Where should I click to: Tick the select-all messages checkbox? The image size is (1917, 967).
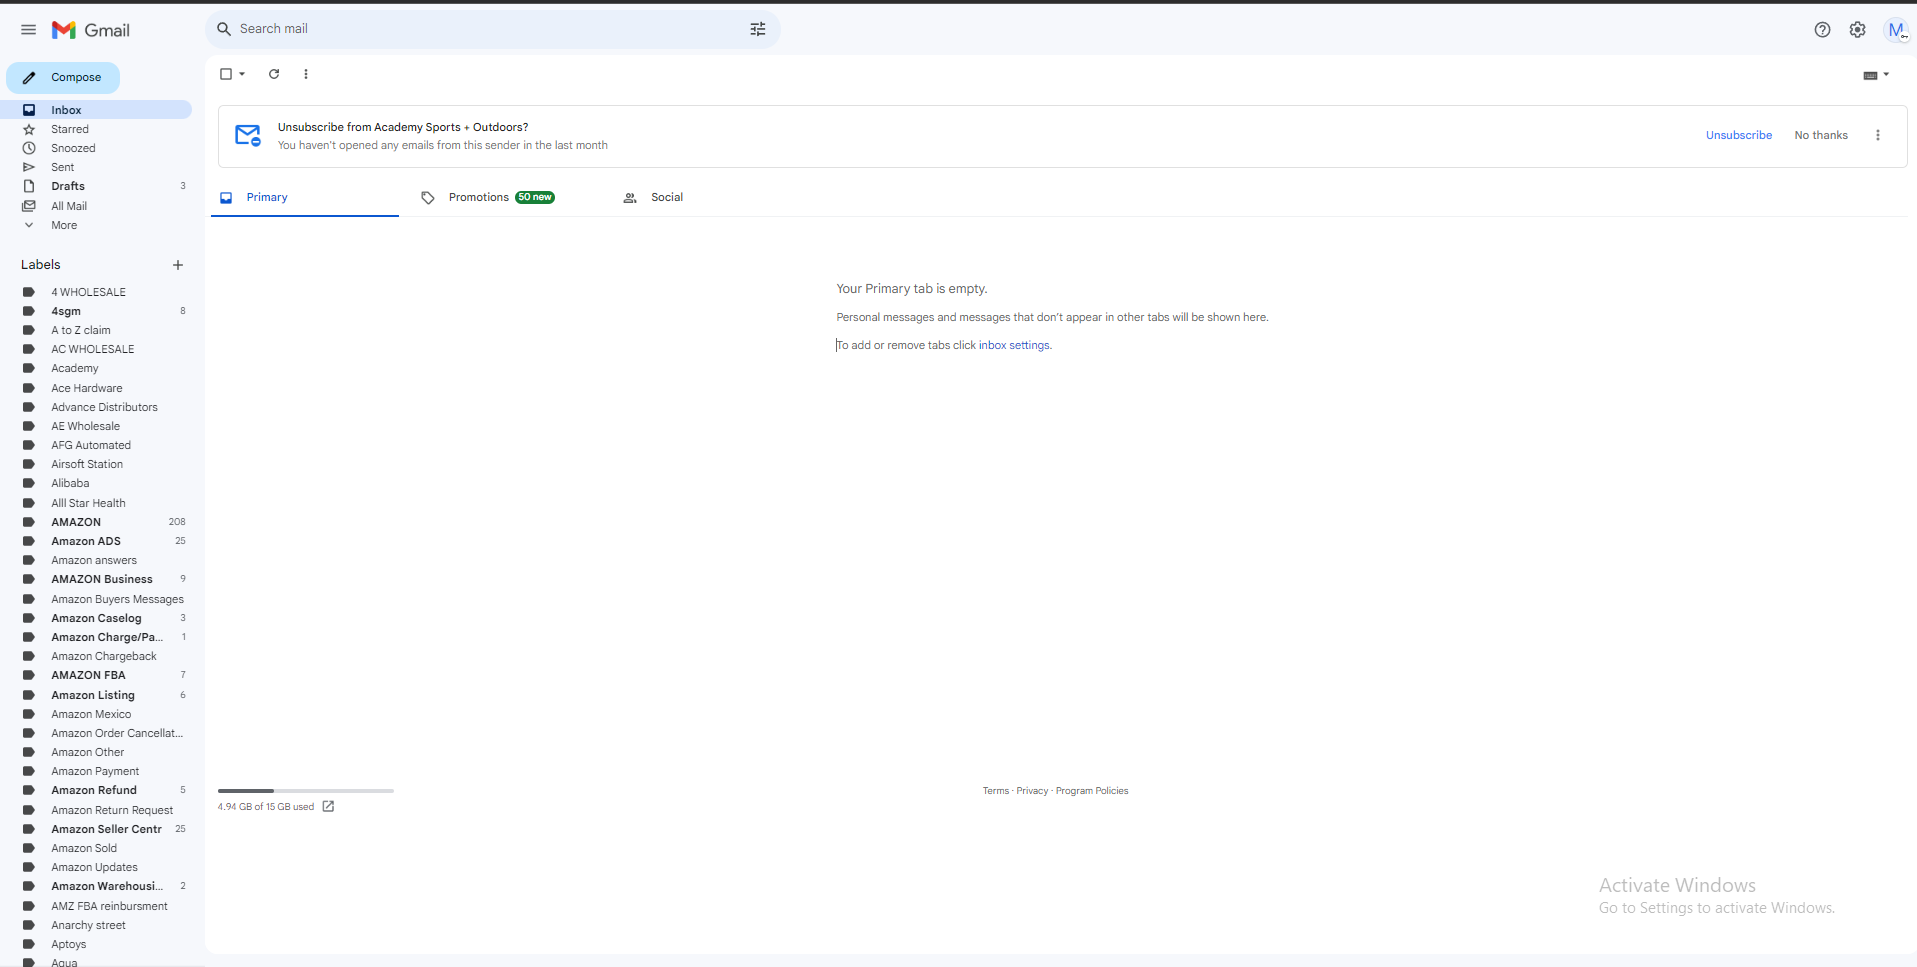(226, 74)
